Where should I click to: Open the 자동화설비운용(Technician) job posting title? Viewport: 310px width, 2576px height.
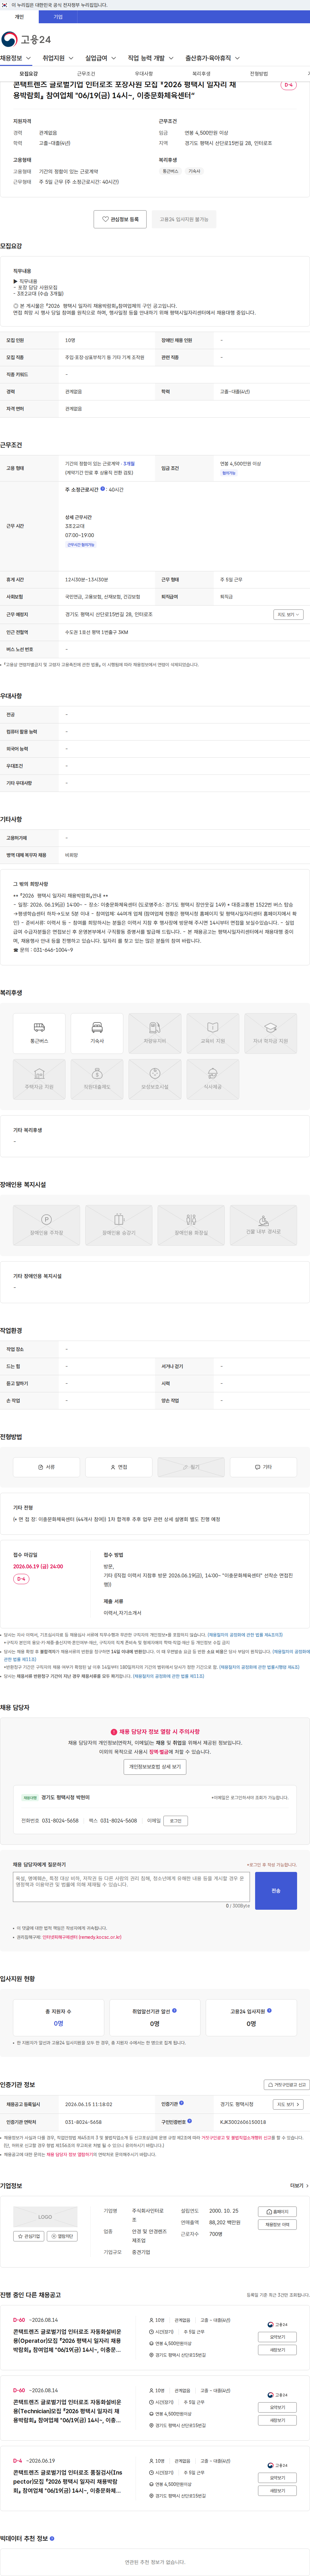(67, 2411)
